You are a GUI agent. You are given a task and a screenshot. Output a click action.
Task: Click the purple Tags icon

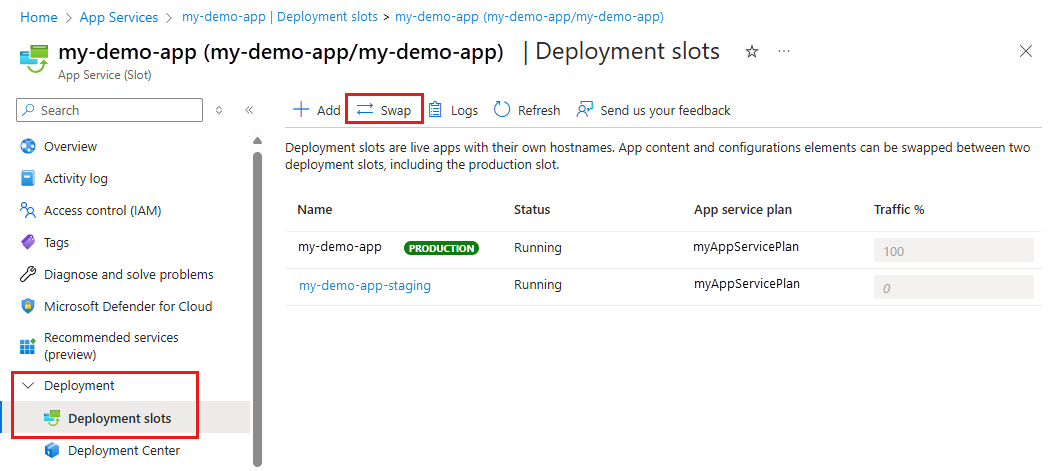28,242
